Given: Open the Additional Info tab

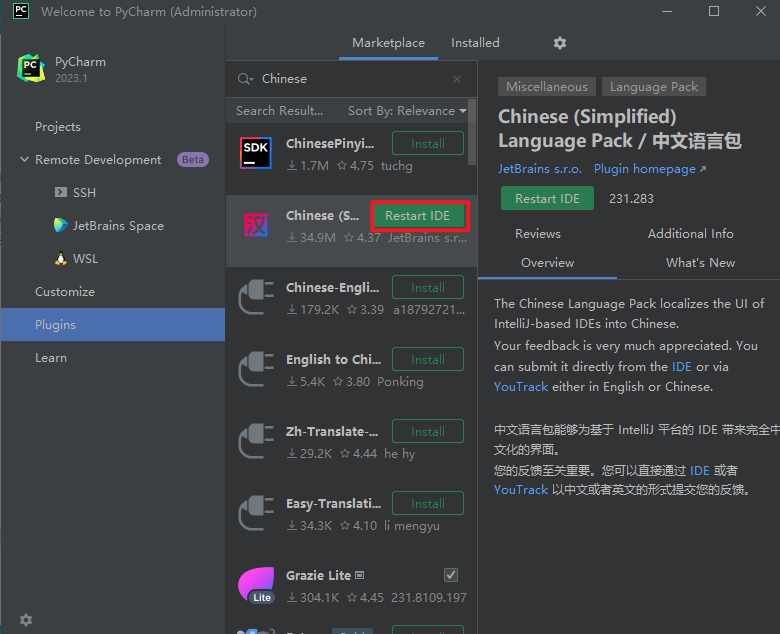Looking at the screenshot, I should (x=690, y=234).
